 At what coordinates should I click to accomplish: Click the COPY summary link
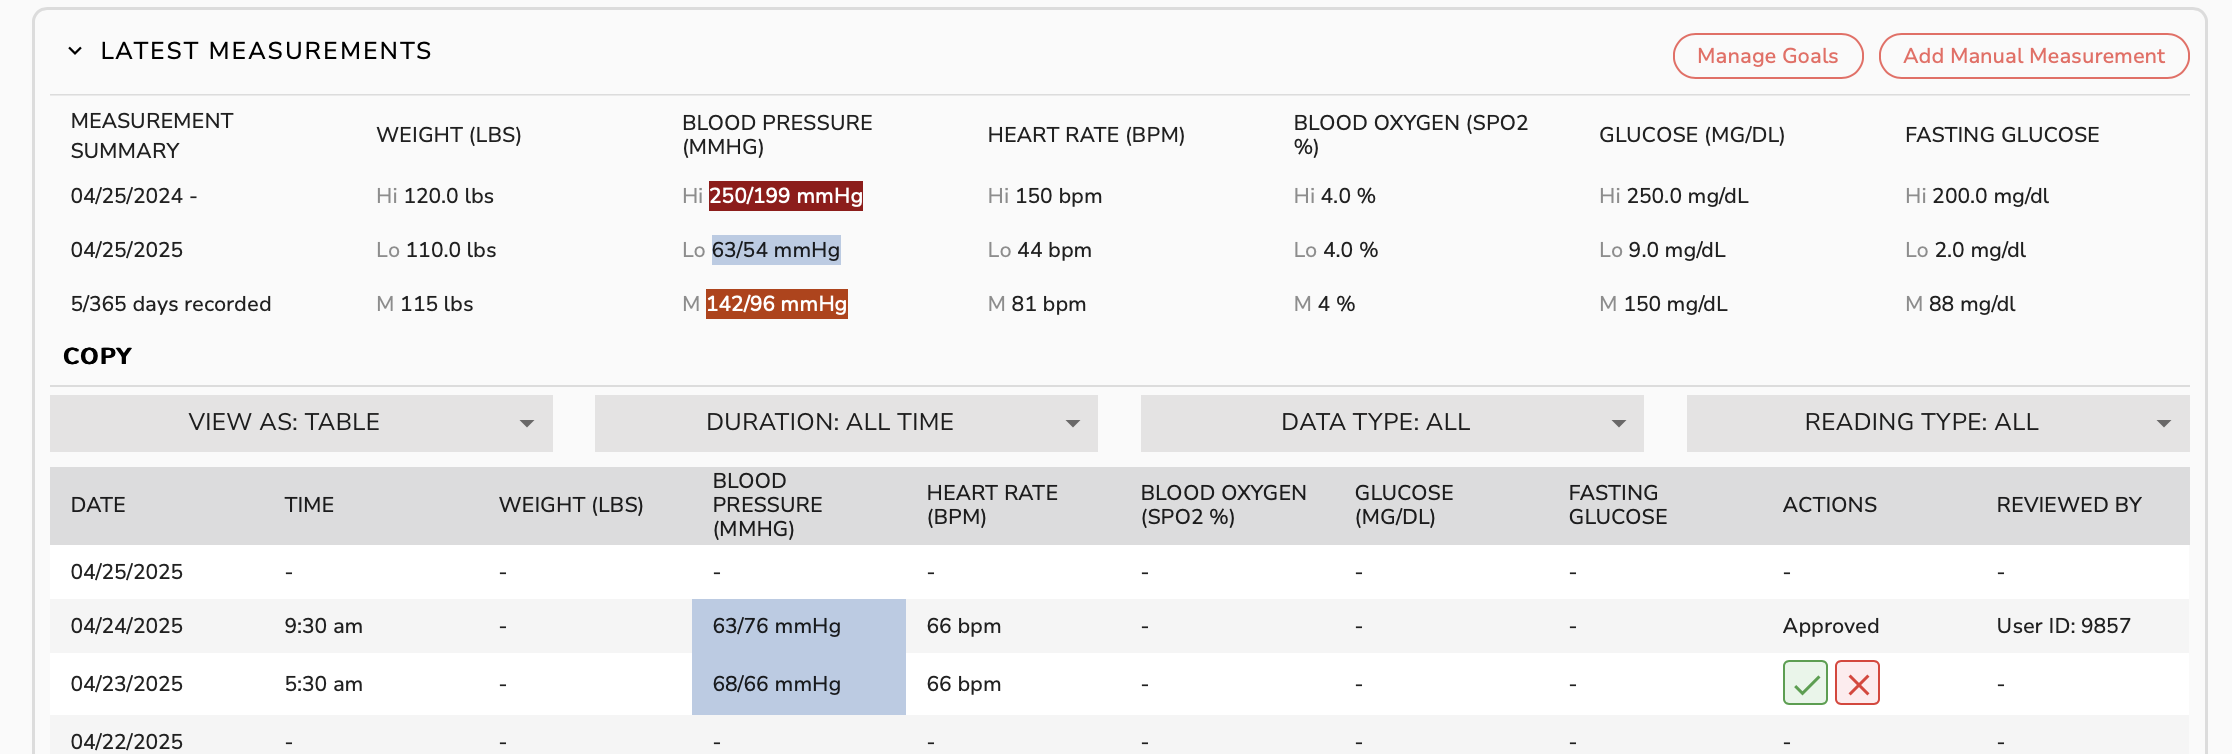click(x=97, y=356)
